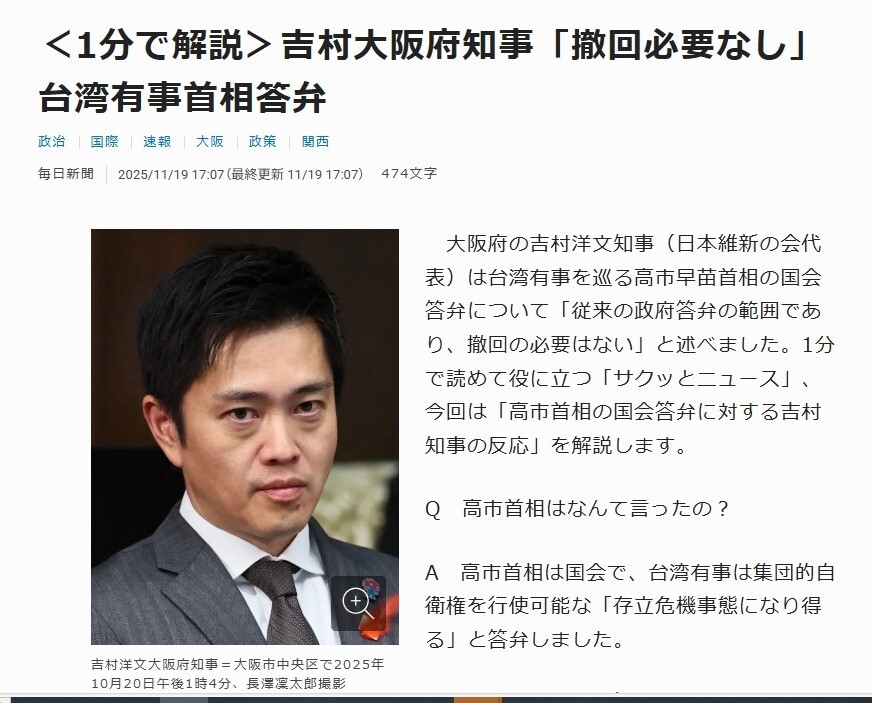Open the 国際 category tag
This screenshot has height=703, width=872.
(105, 141)
